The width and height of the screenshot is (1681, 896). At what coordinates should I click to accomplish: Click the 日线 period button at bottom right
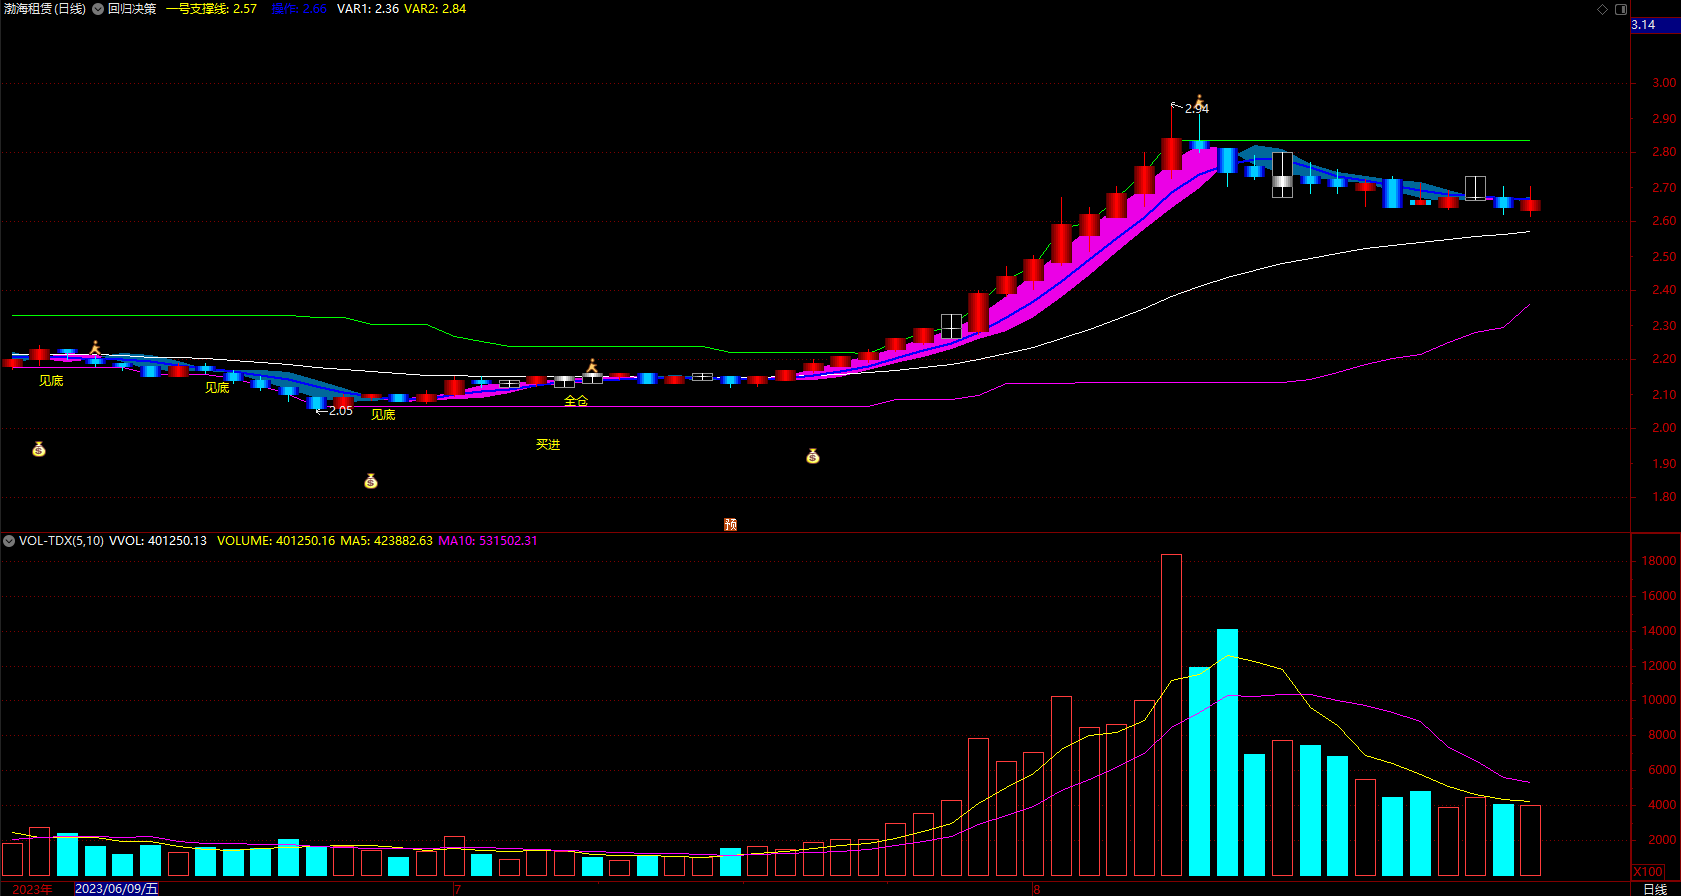pyautogui.click(x=1655, y=889)
